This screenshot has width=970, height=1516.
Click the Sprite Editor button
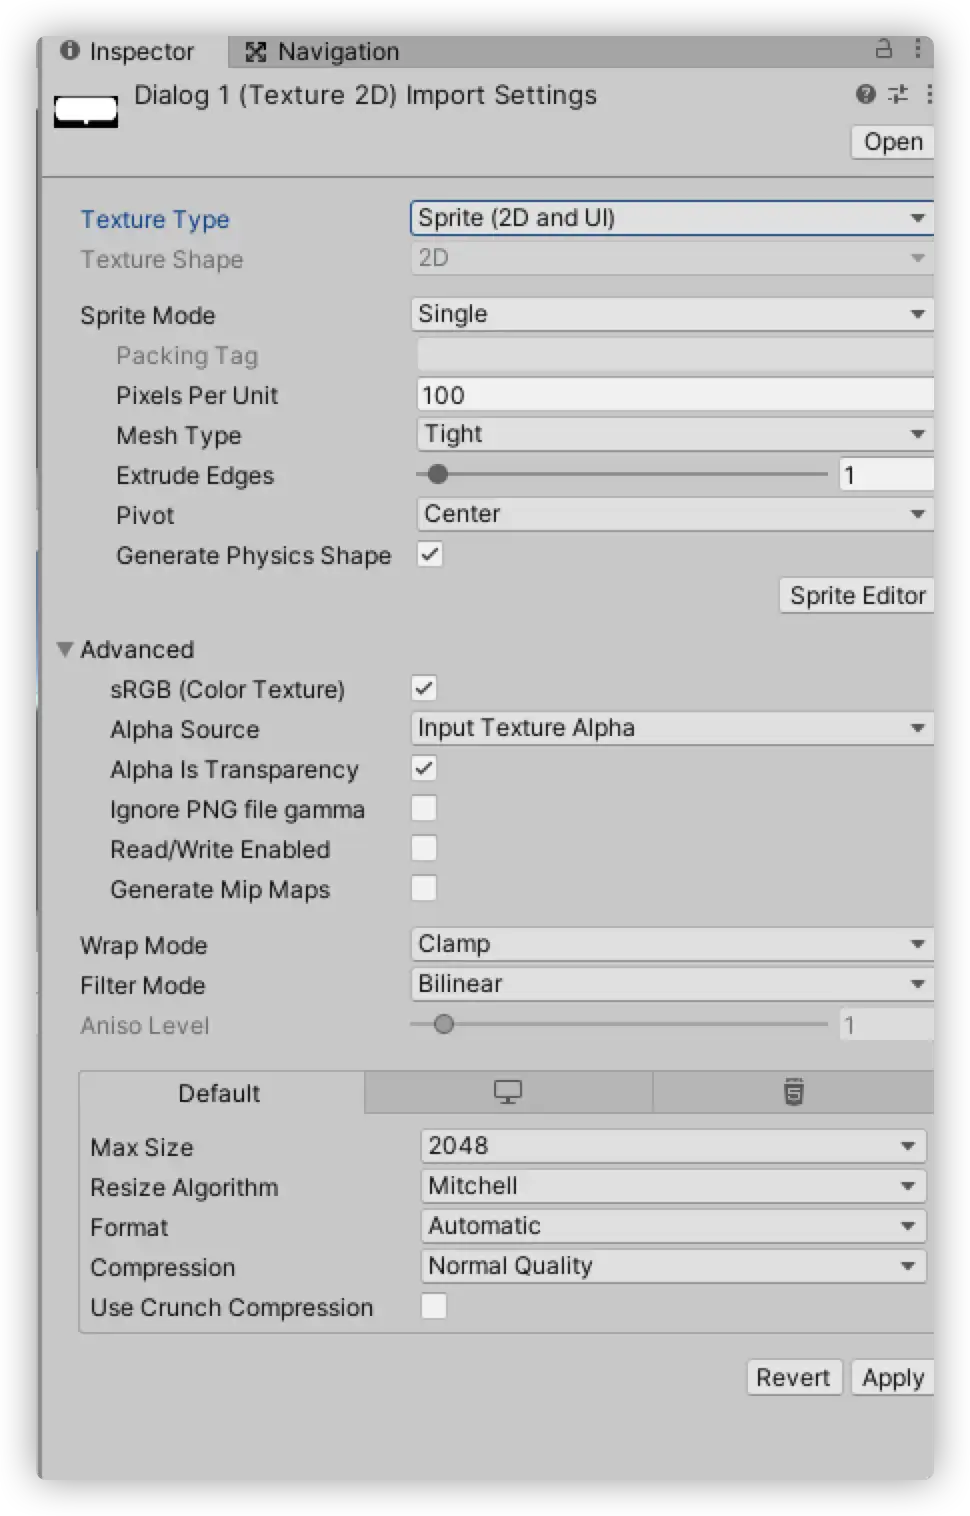(856, 596)
